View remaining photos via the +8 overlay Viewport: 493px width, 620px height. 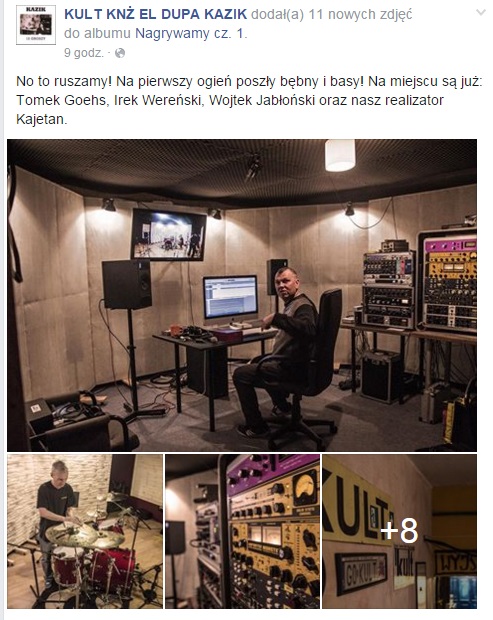pyautogui.click(x=399, y=531)
